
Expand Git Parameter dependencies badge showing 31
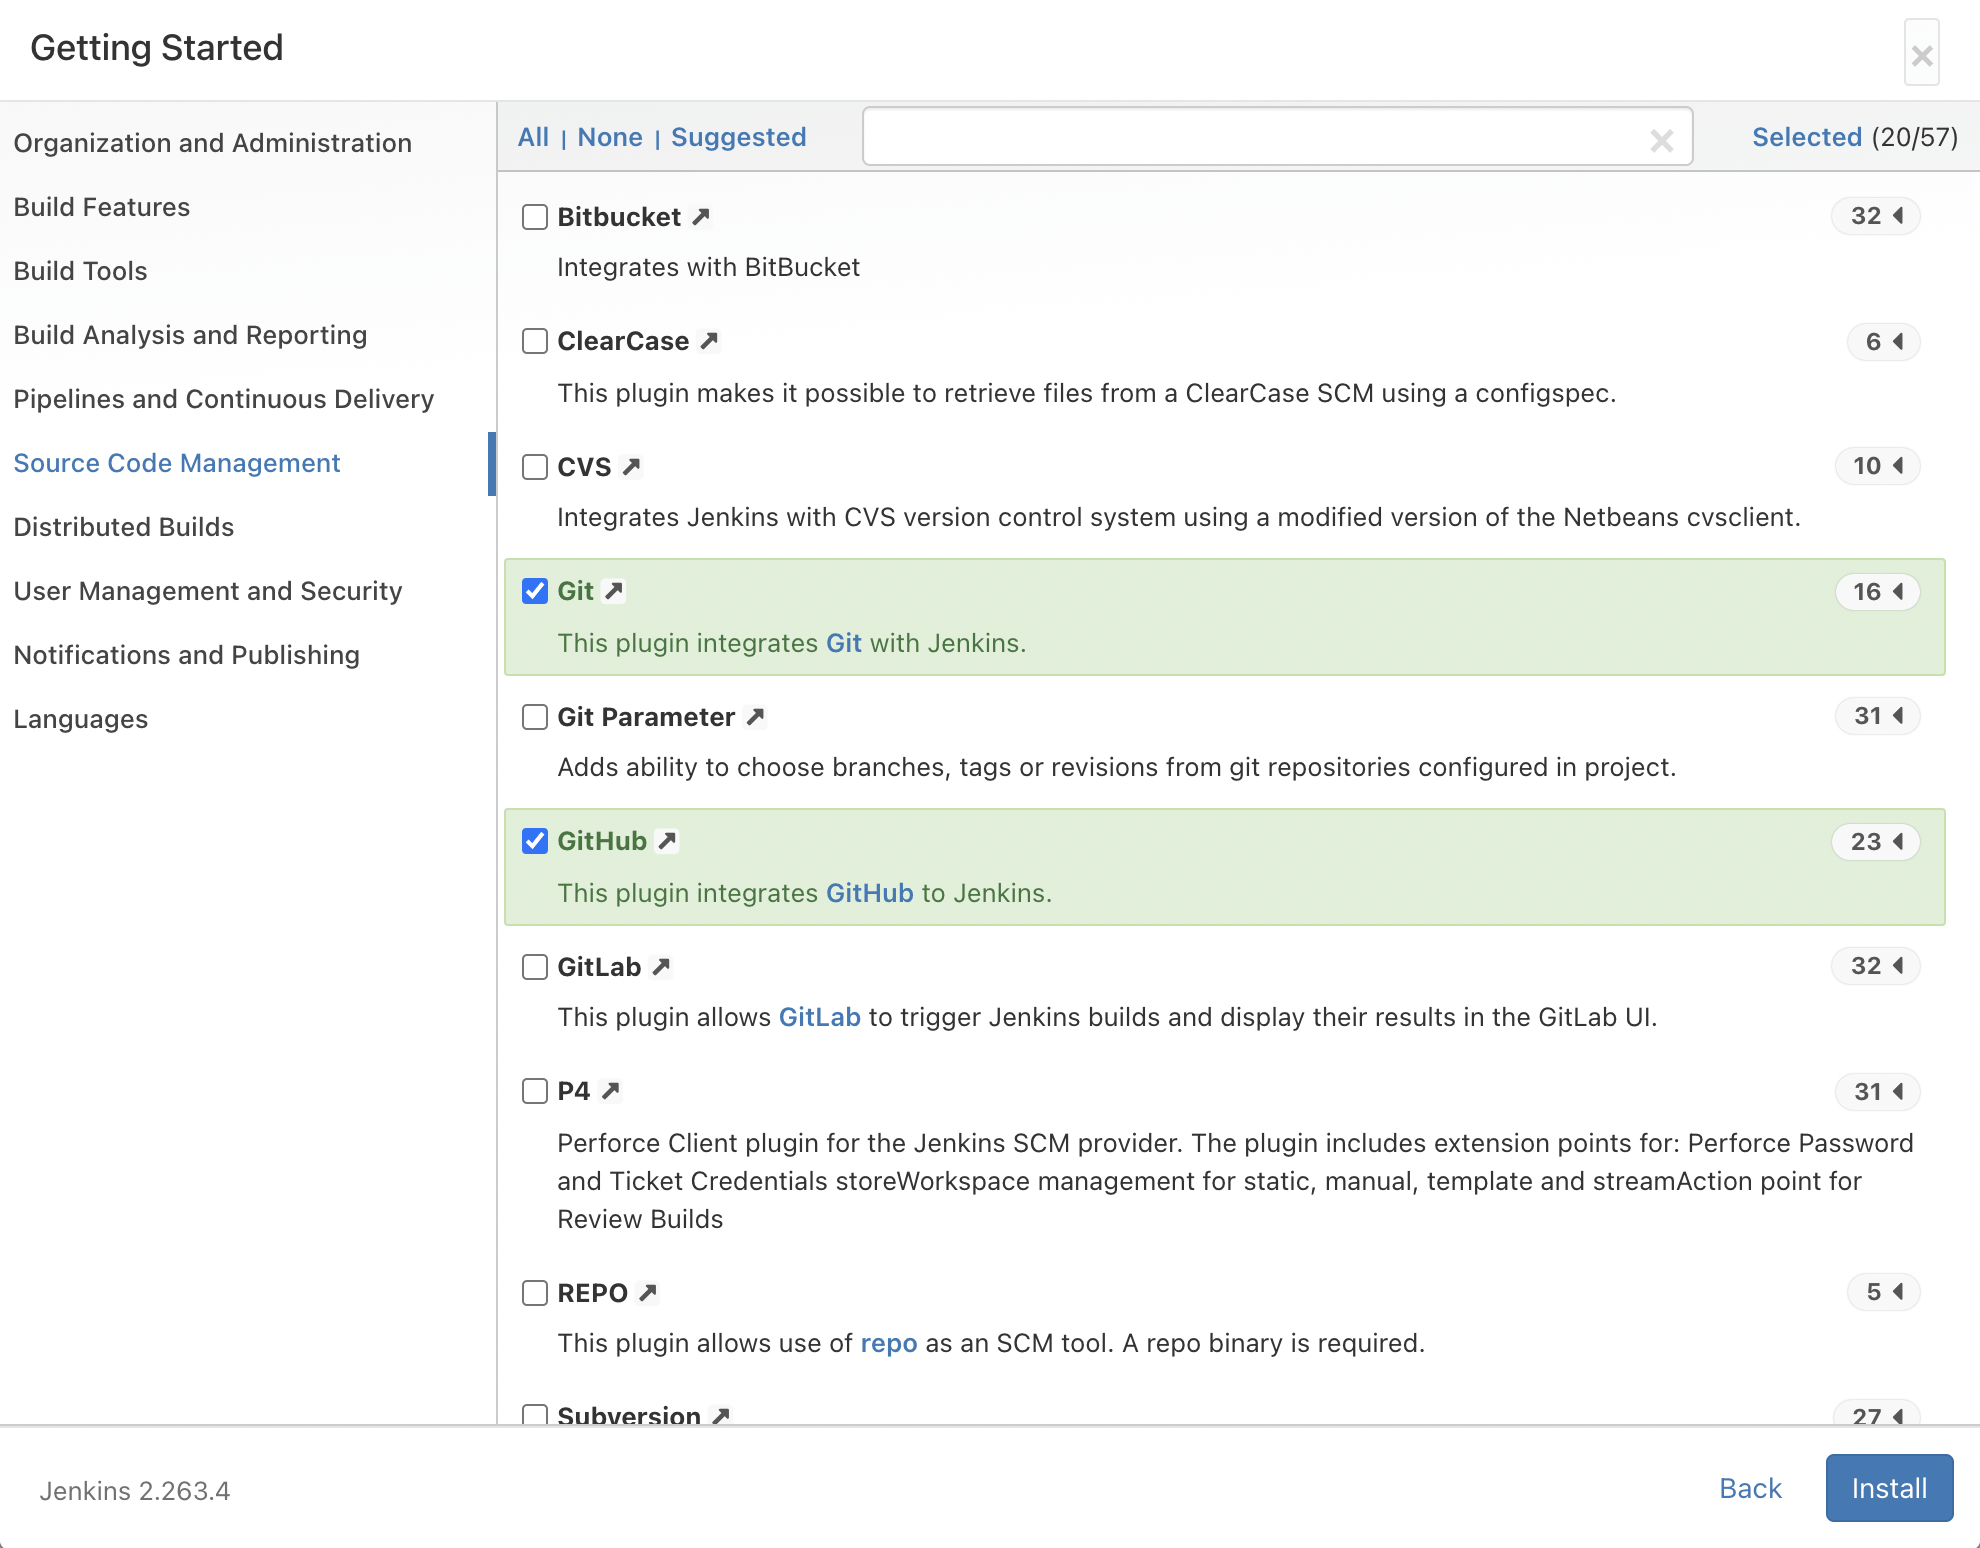(x=1877, y=716)
